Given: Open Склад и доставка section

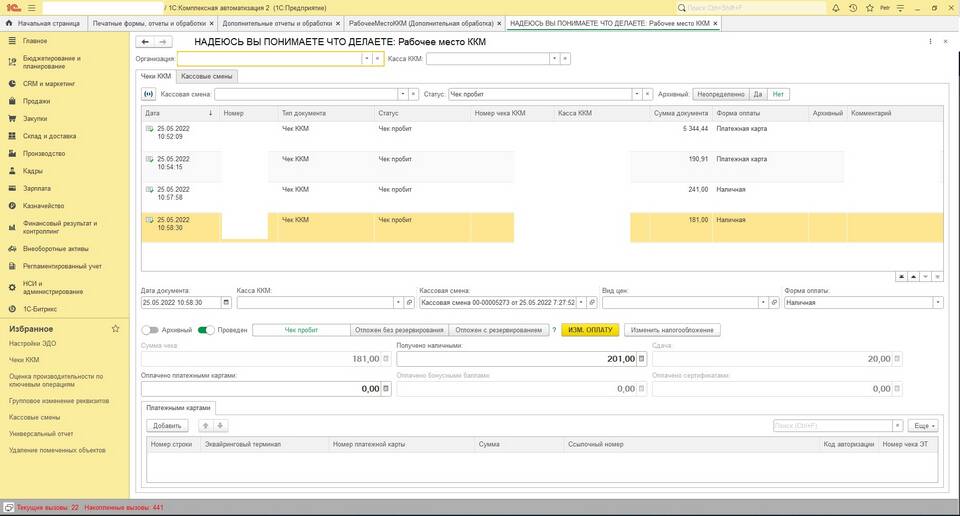Looking at the screenshot, I should tap(50, 136).
